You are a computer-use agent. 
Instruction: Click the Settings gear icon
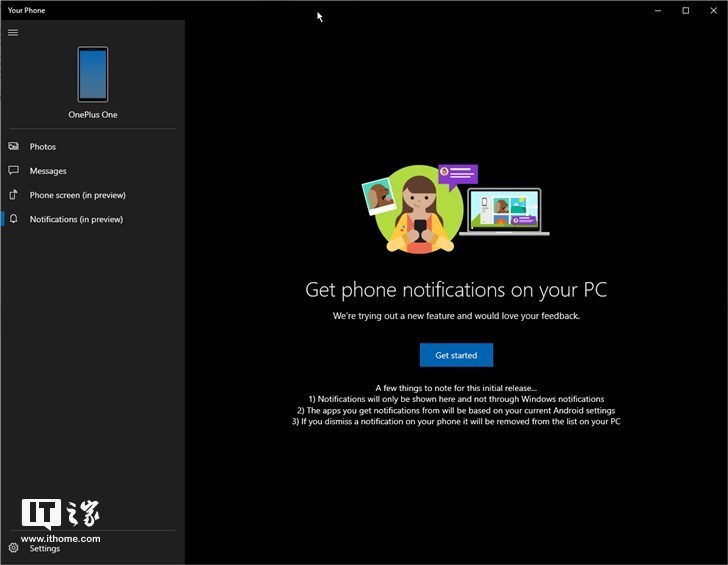(x=14, y=548)
